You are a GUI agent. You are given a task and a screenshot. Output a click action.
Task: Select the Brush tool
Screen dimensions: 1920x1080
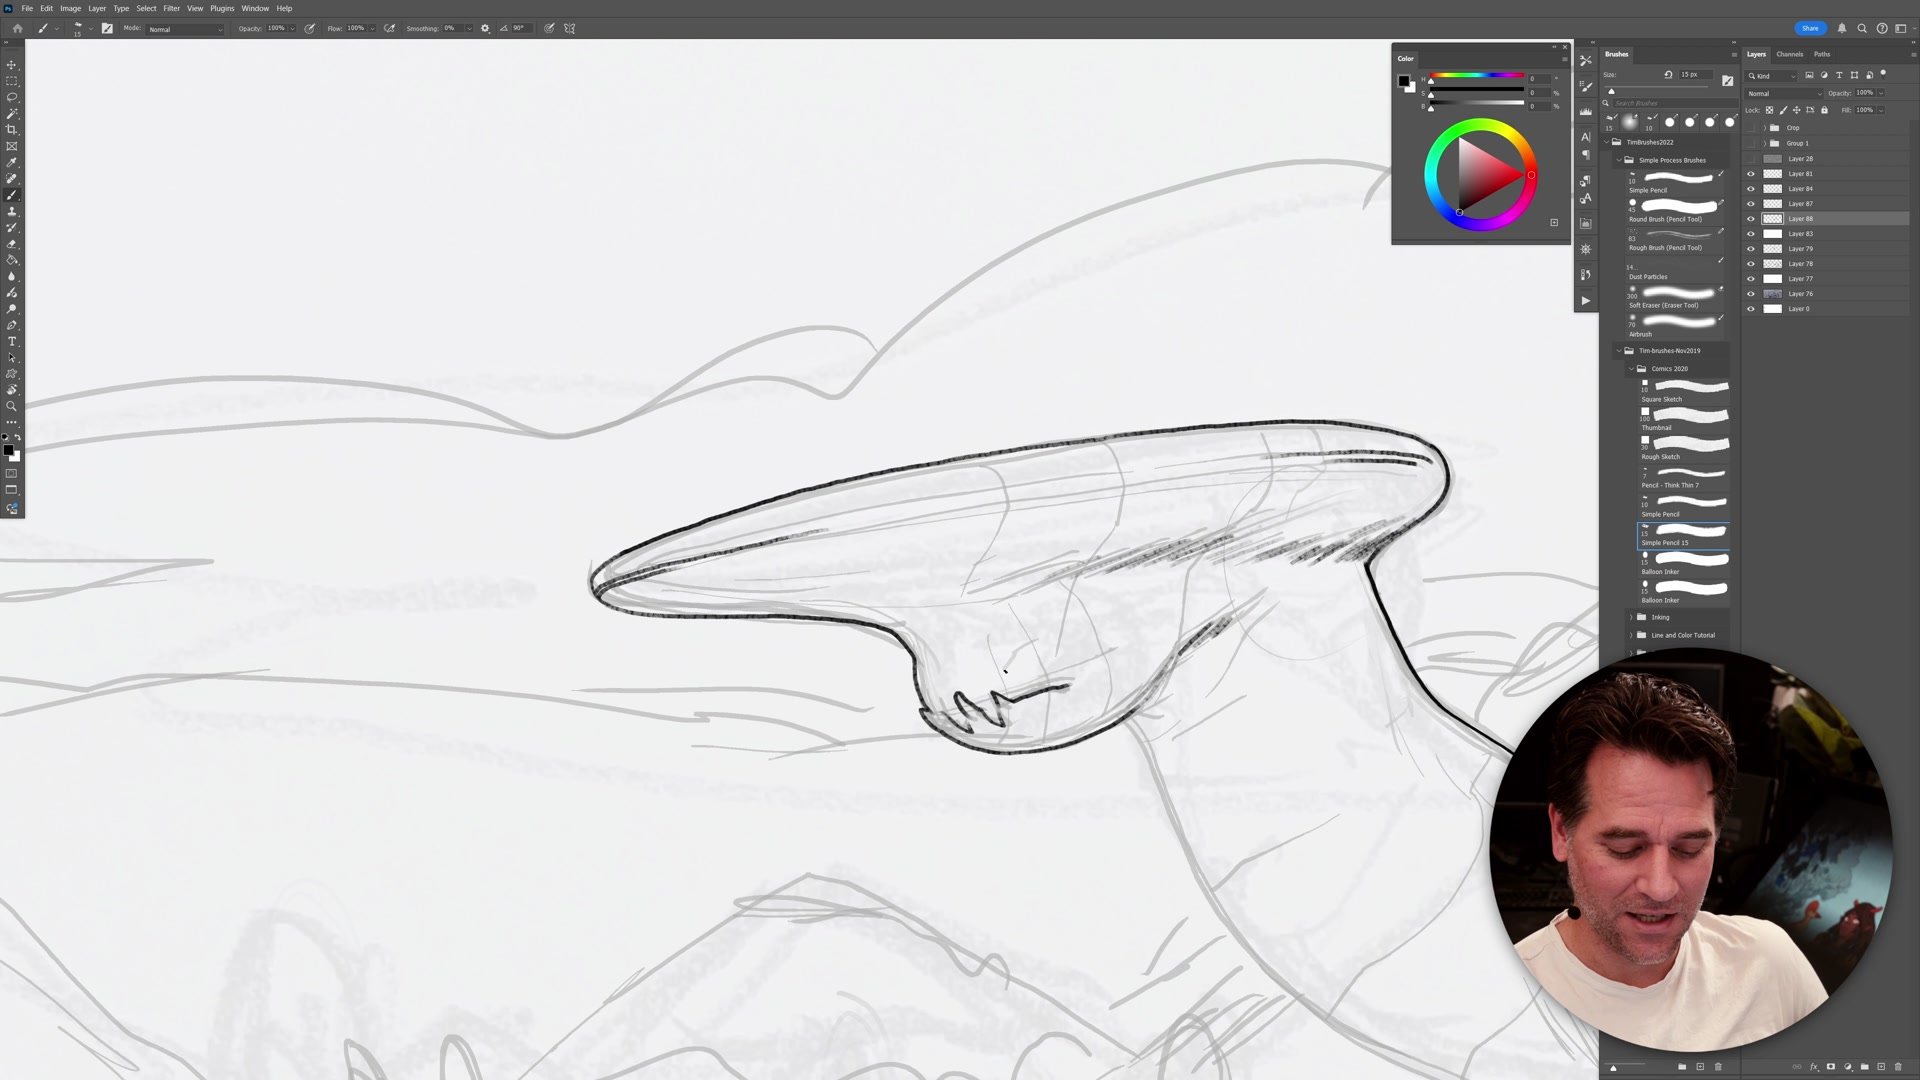click(12, 193)
